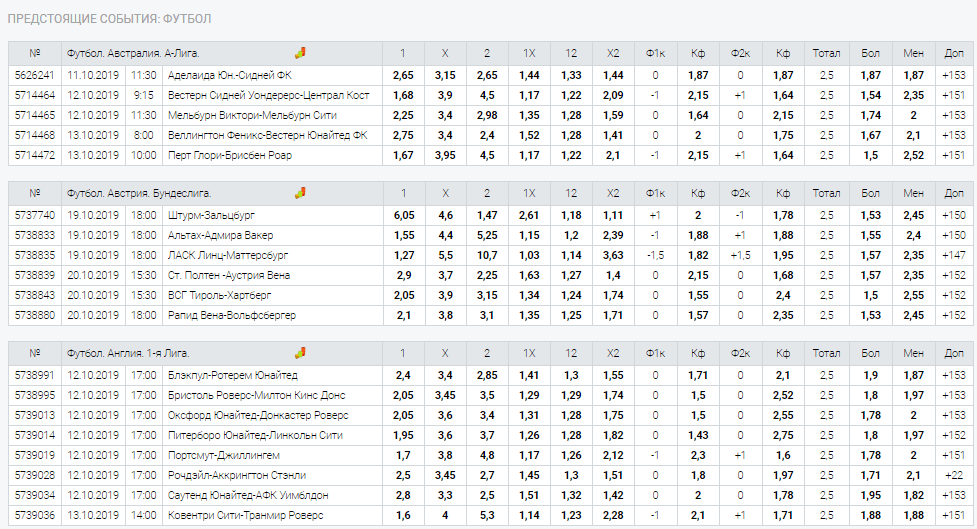Open match Альтах-Адмира Вакер

[x=220, y=236]
